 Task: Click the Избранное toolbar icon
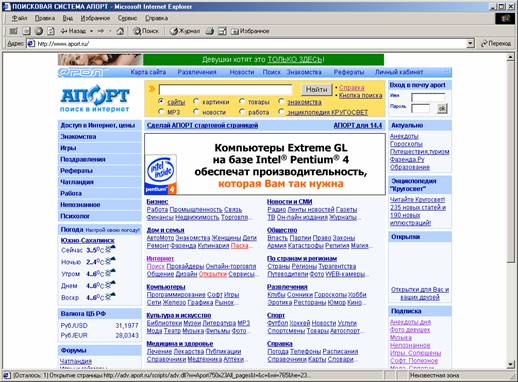click(250, 31)
